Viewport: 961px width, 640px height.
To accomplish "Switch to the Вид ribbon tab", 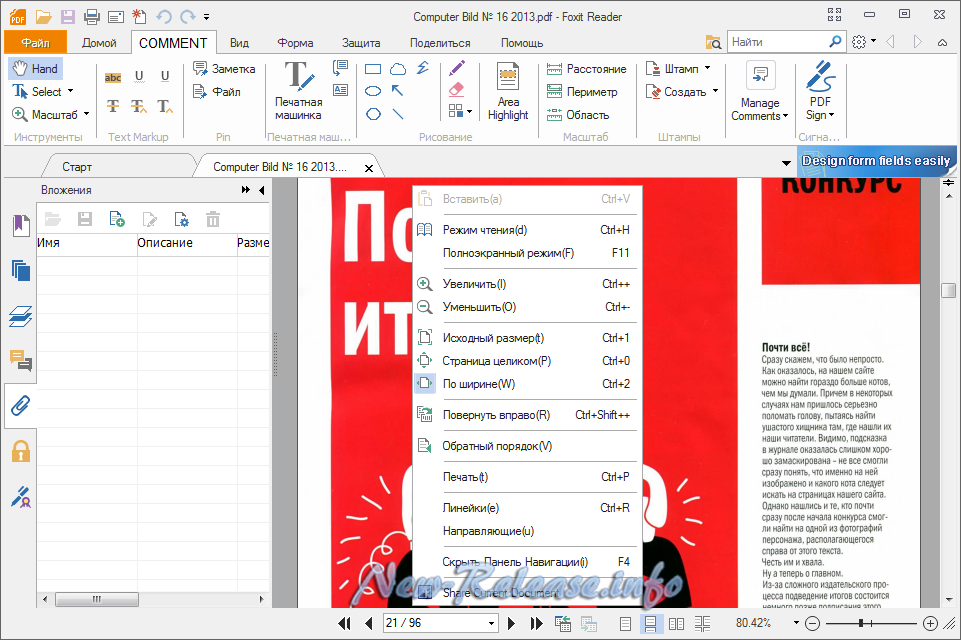I will [239, 43].
